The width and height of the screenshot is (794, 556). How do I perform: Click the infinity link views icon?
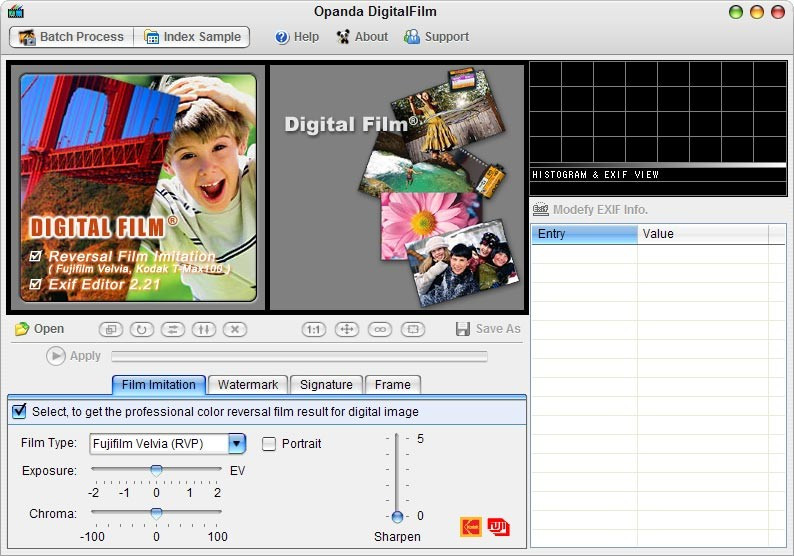(x=380, y=330)
